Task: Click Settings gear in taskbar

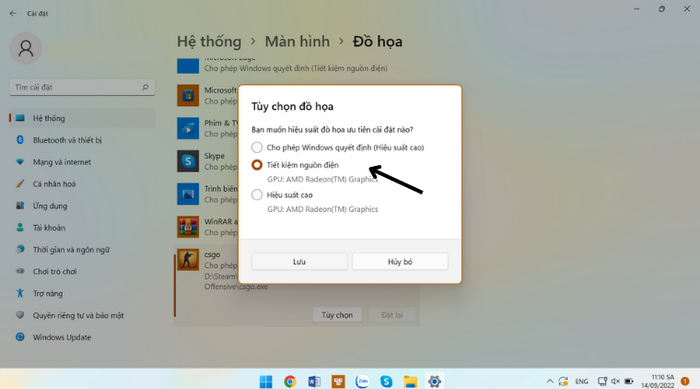Action: tap(434, 381)
